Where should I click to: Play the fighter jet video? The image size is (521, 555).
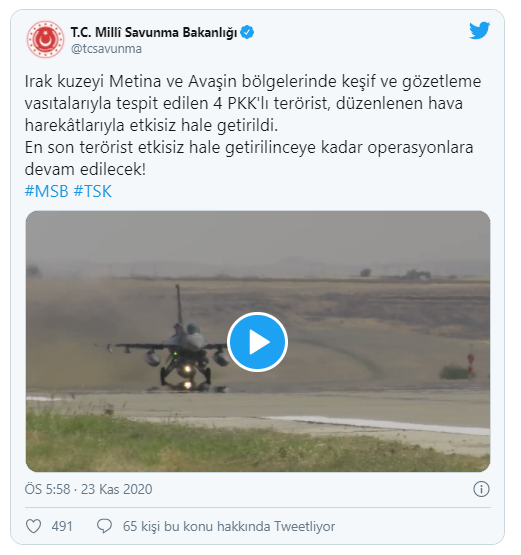[x=257, y=342]
